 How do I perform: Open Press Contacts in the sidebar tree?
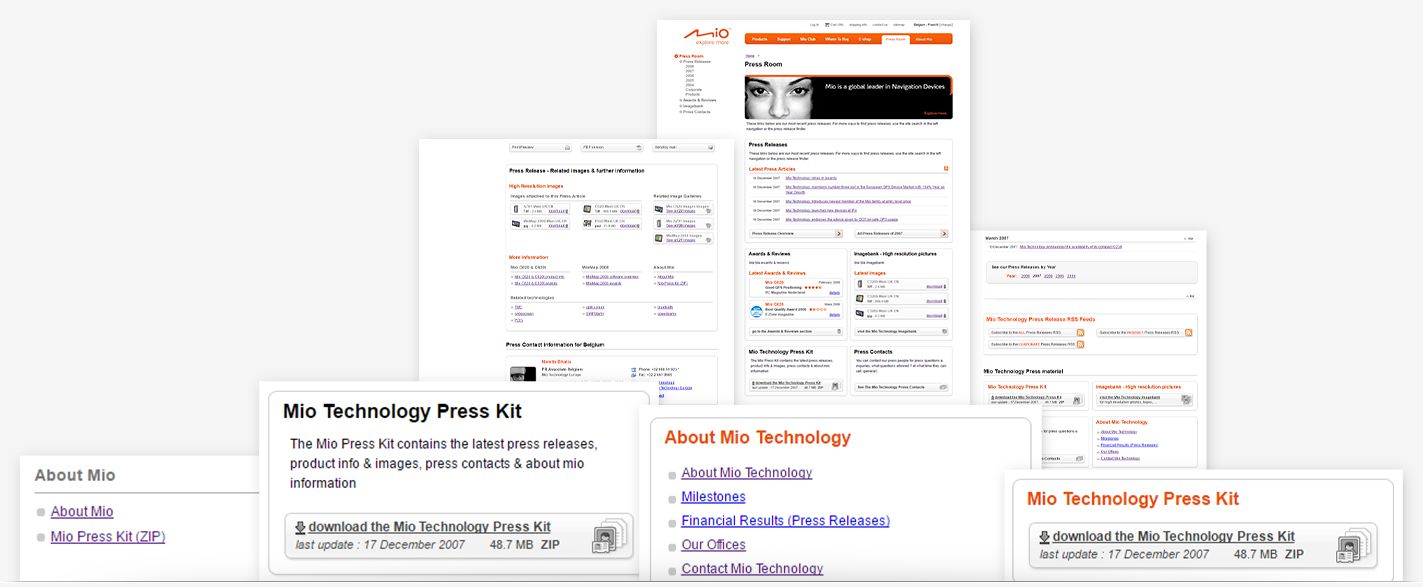tap(695, 112)
